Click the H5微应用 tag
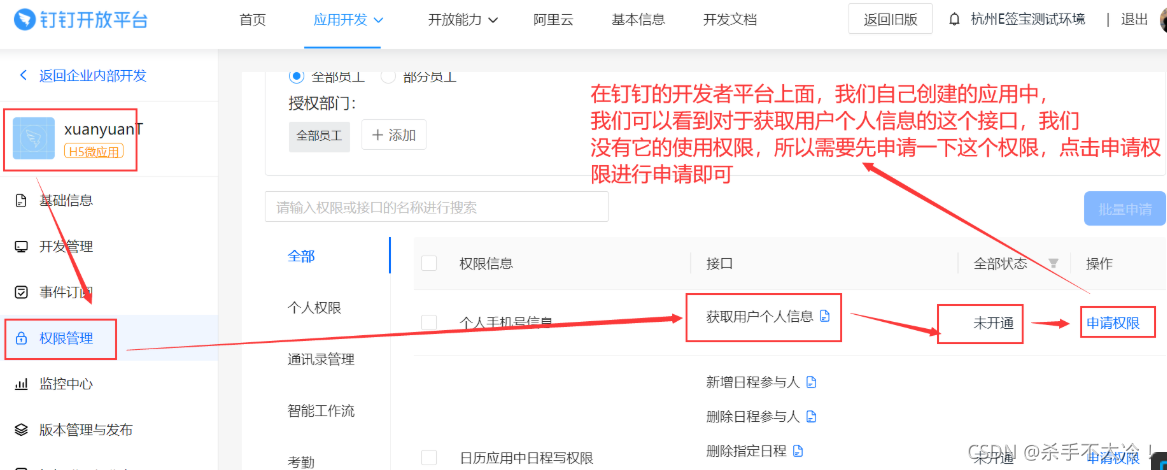 (x=94, y=150)
